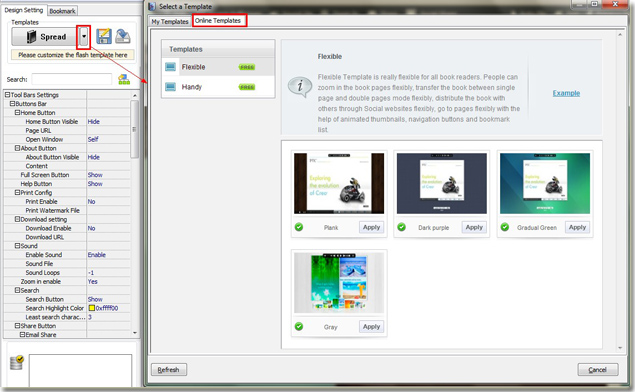Collapse the Home Button node
This screenshot has height=392, width=635.
click(x=17, y=113)
